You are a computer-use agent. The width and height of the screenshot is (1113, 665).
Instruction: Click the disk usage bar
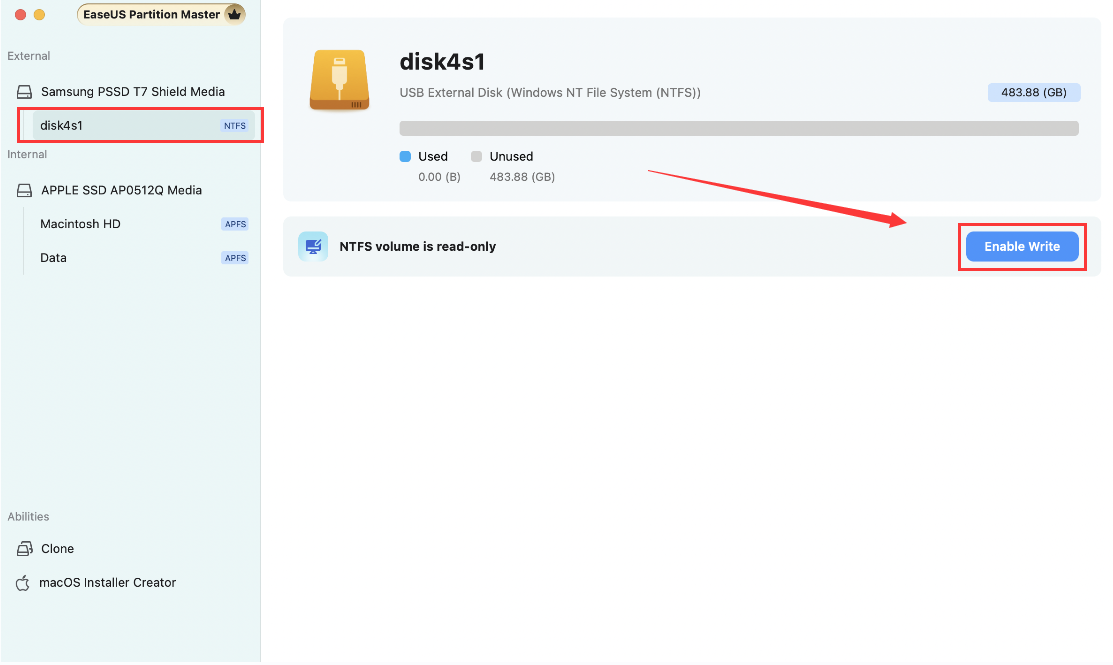pos(739,128)
